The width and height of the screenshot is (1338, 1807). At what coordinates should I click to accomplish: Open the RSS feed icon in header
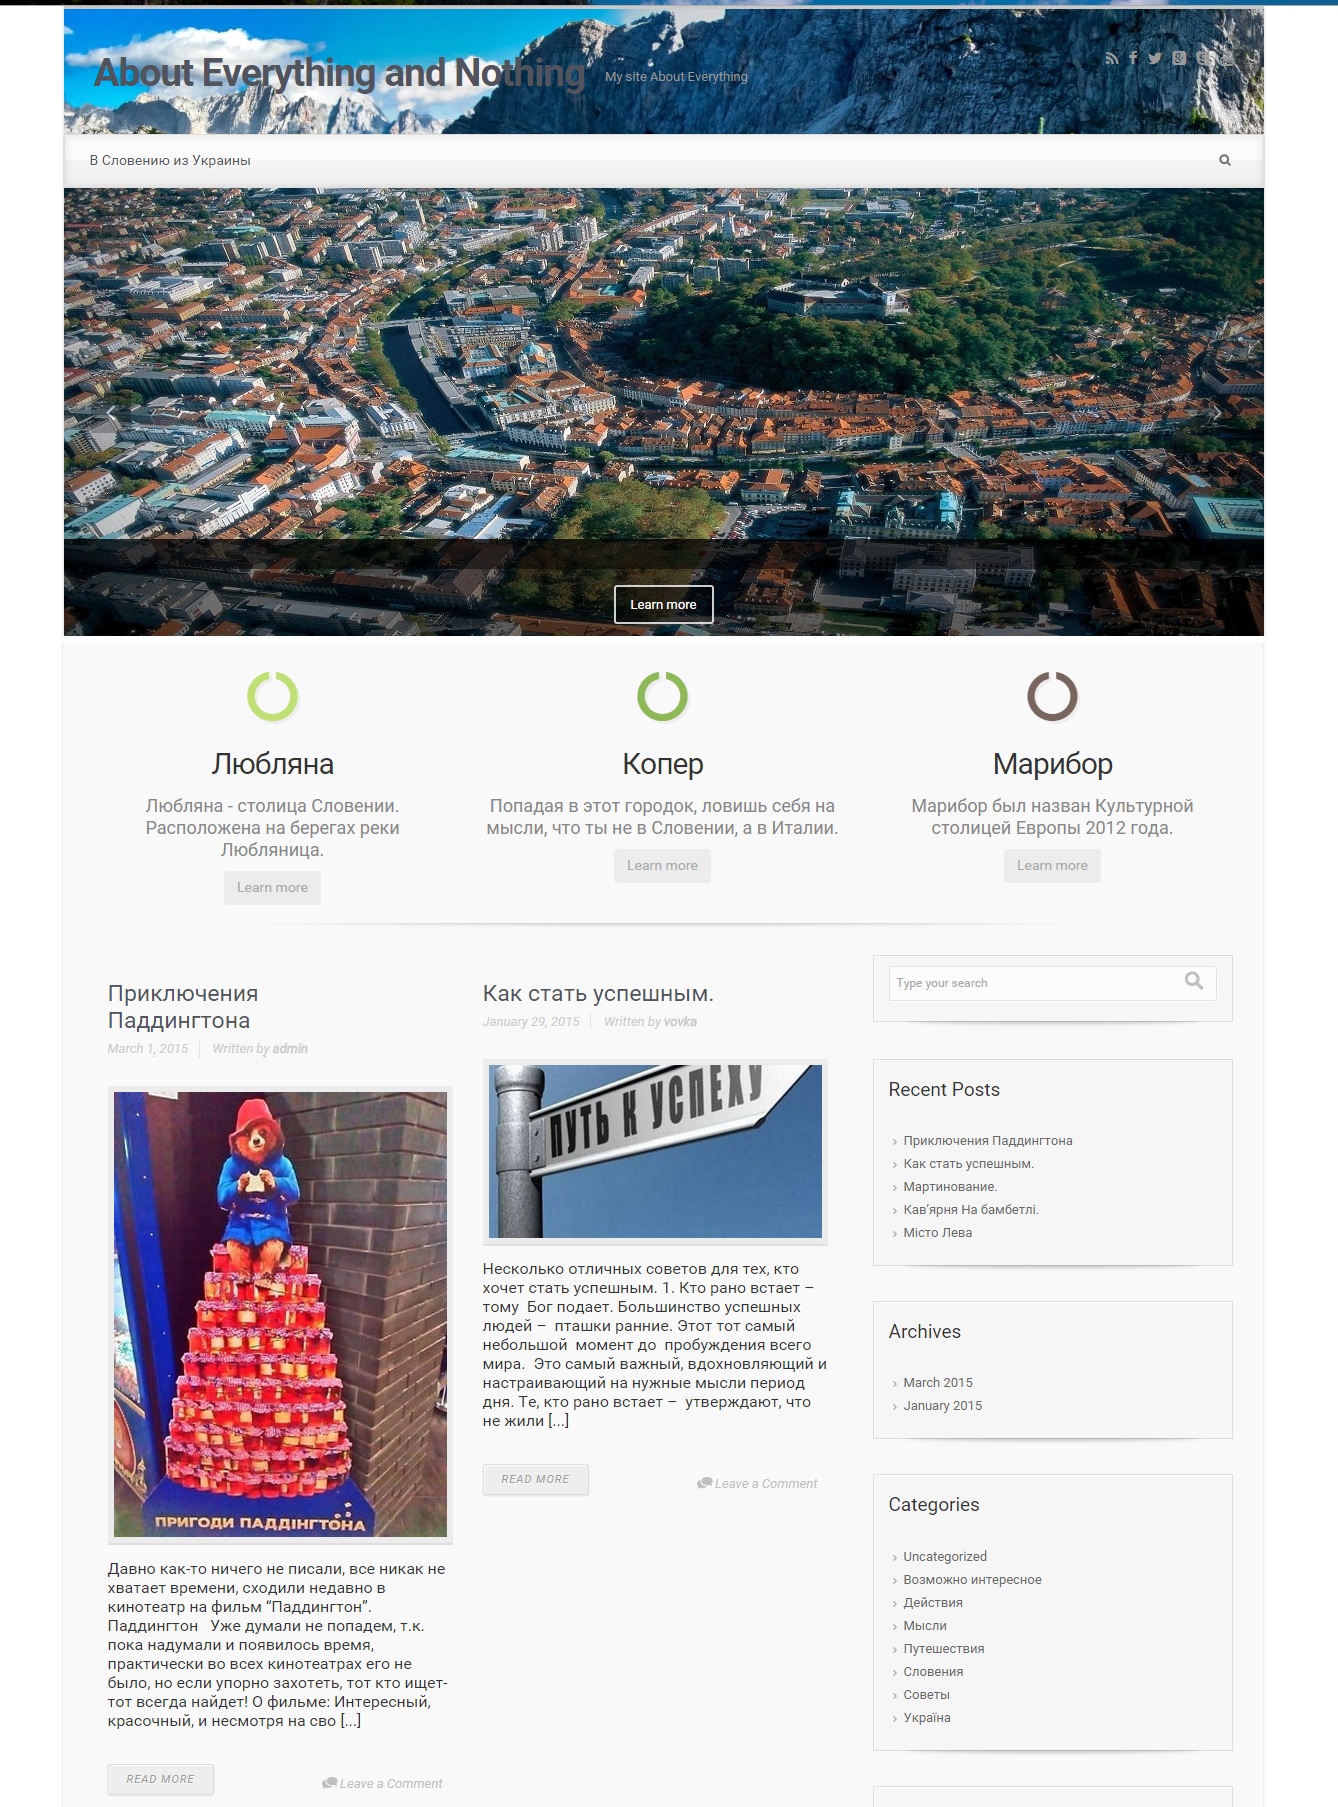[x=1112, y=58]
